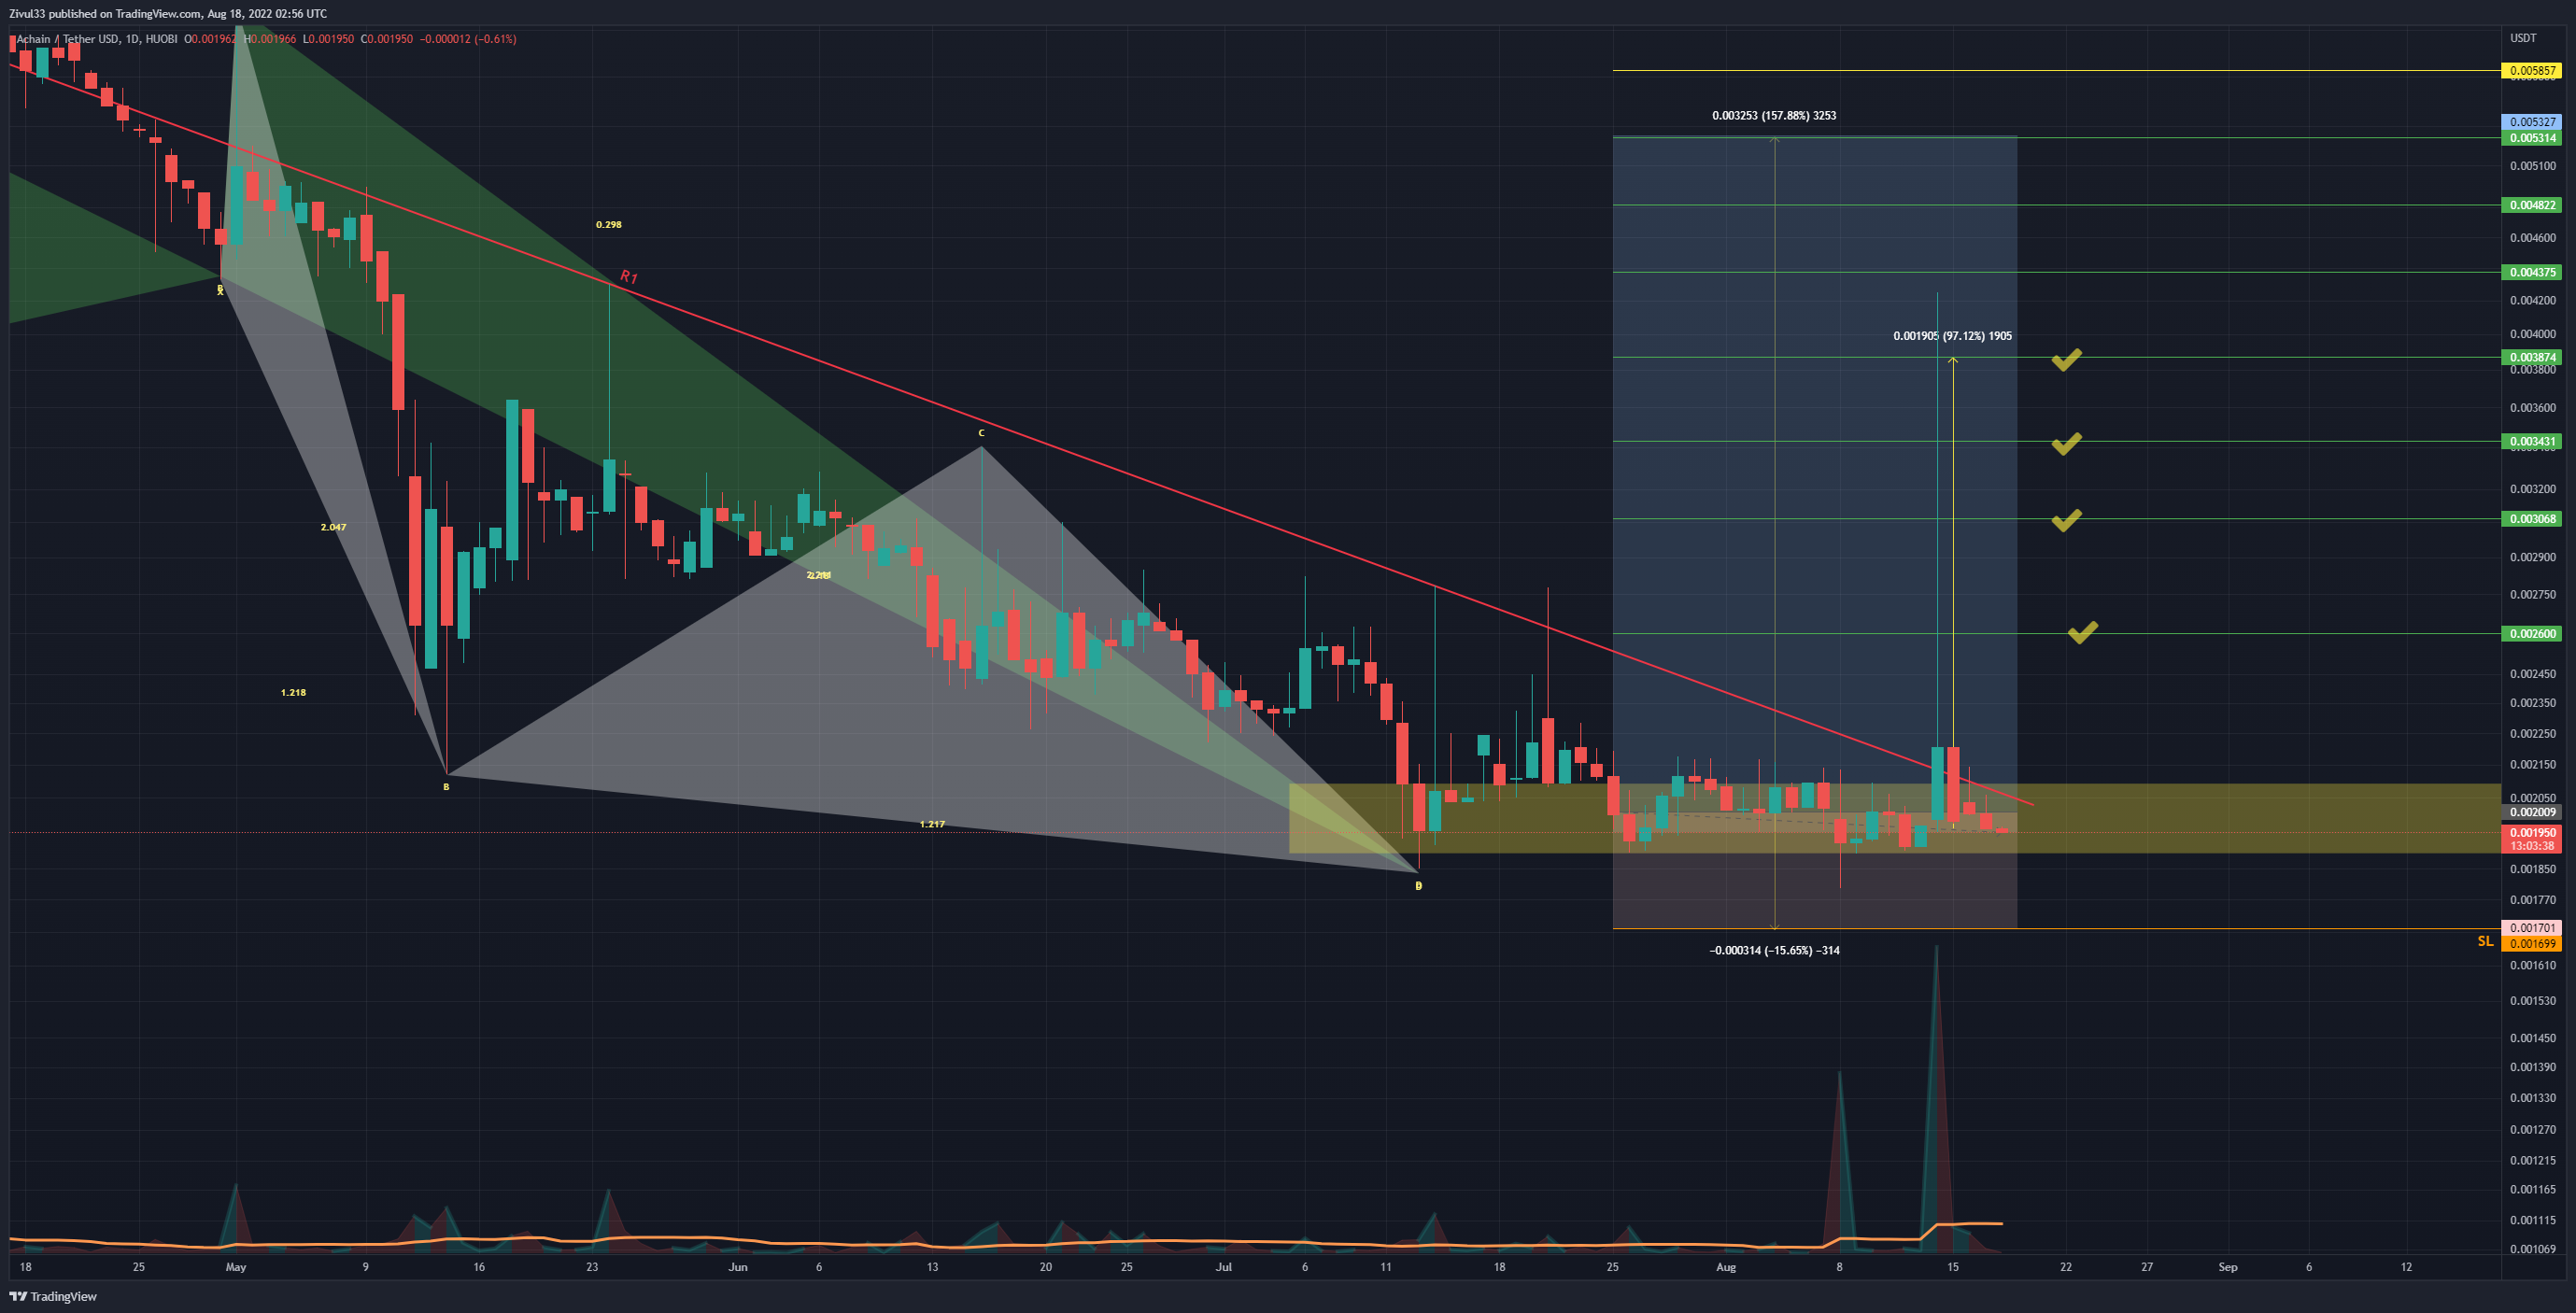Click the 0.003600 price axis tick
The image size is (2576, 1313).
(x=2532, y=408)
